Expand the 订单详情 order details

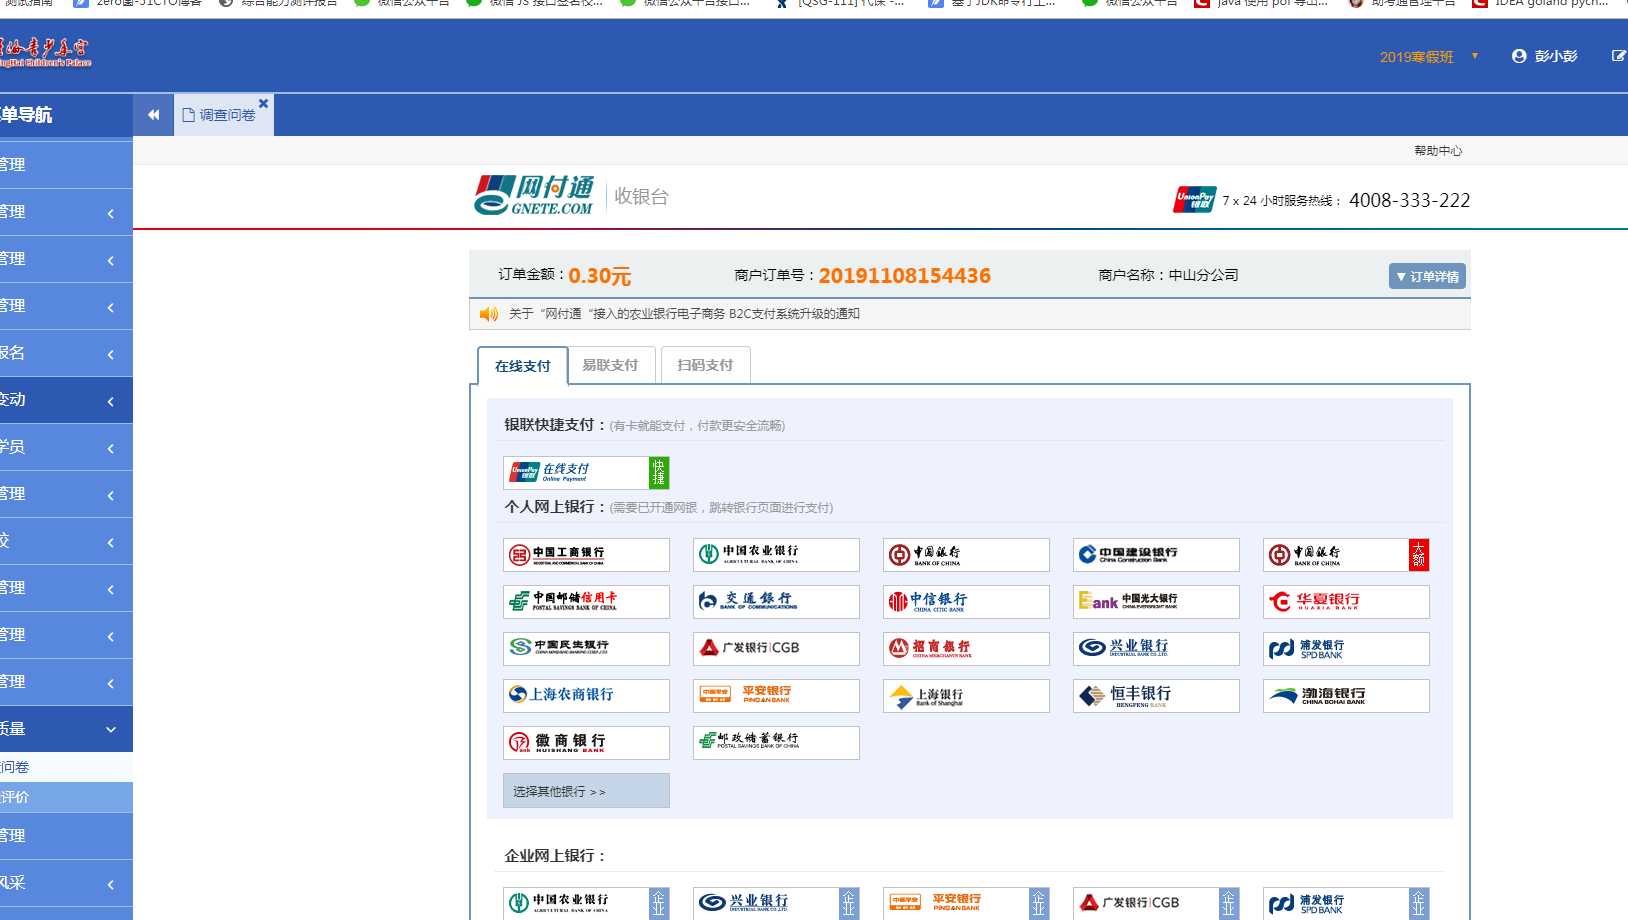click(x=1427, y=276)
